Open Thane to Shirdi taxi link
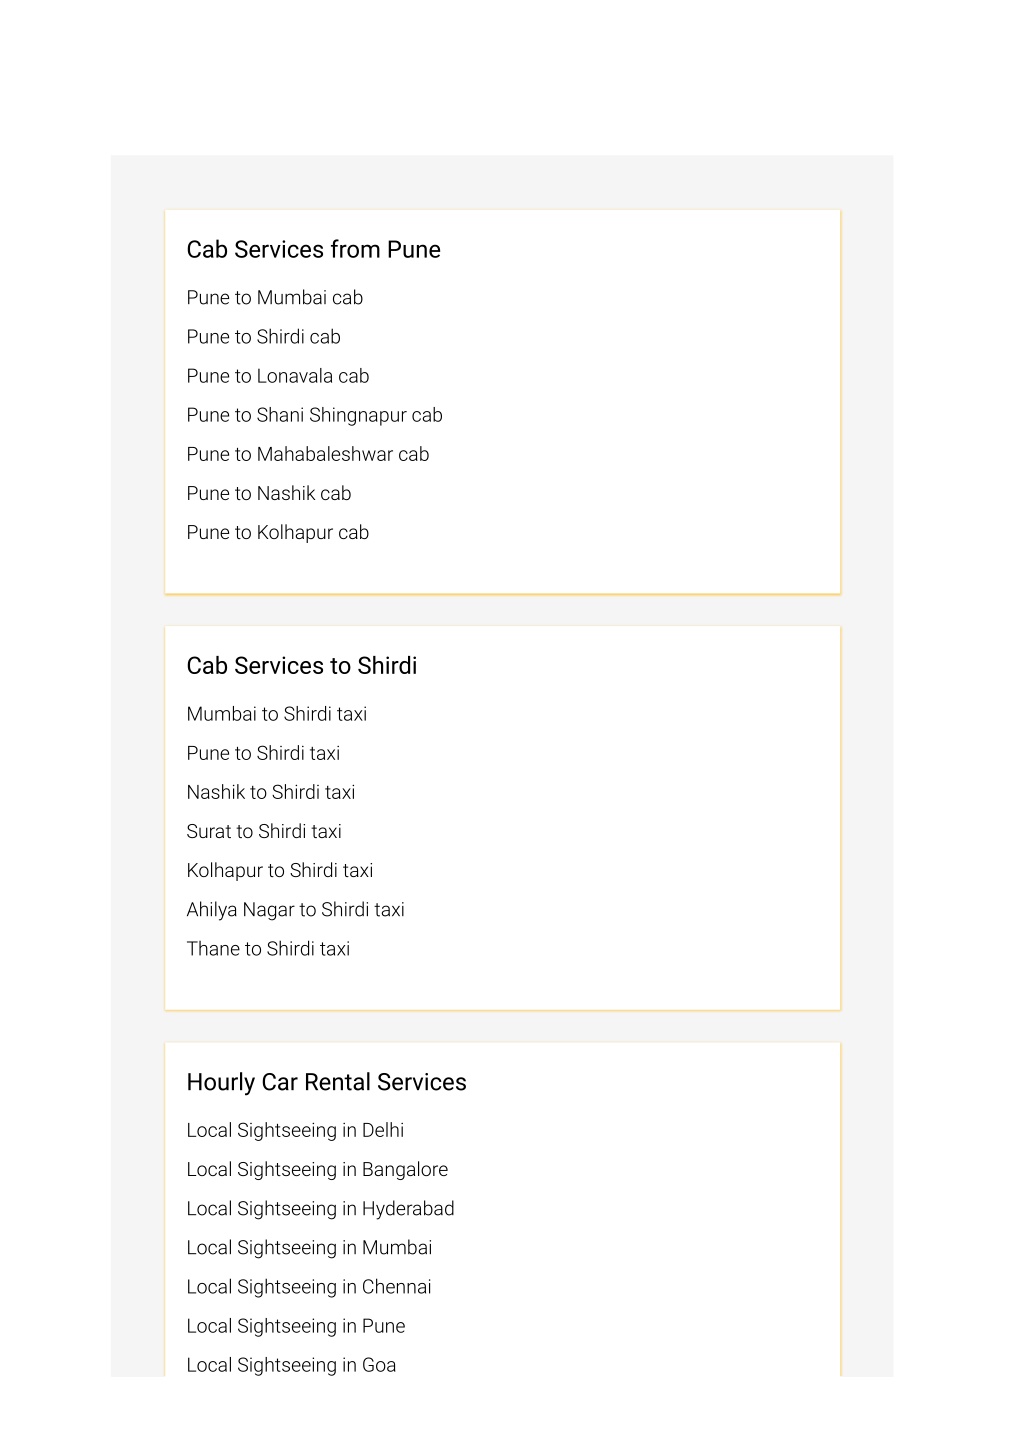The image size is (1024, 1449). pos(268,948)
